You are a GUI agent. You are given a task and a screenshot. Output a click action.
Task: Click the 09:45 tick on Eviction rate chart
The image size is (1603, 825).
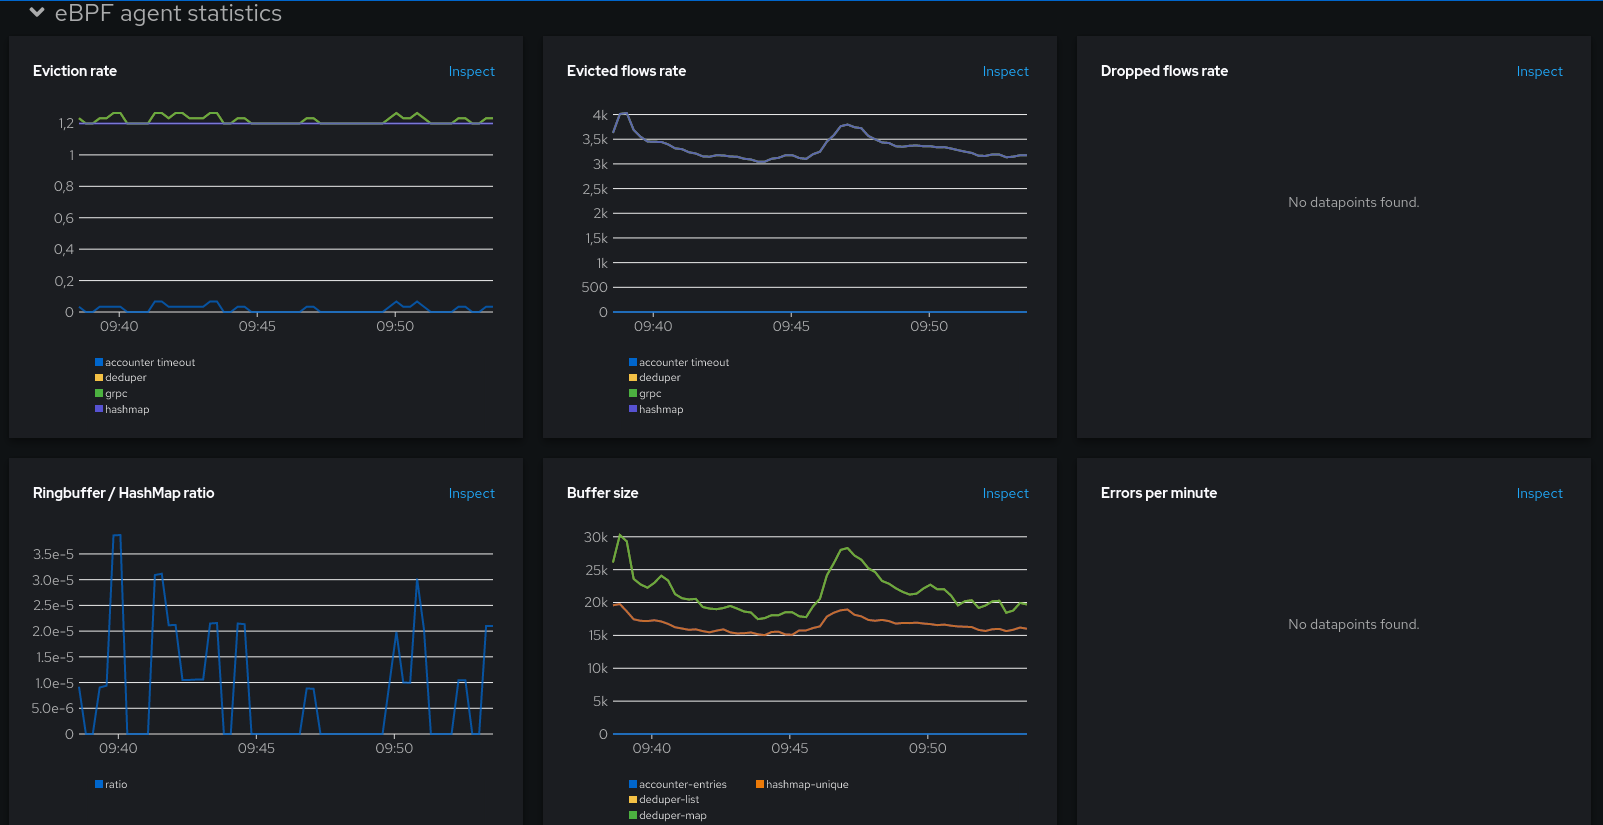click(x=257, y=326)
